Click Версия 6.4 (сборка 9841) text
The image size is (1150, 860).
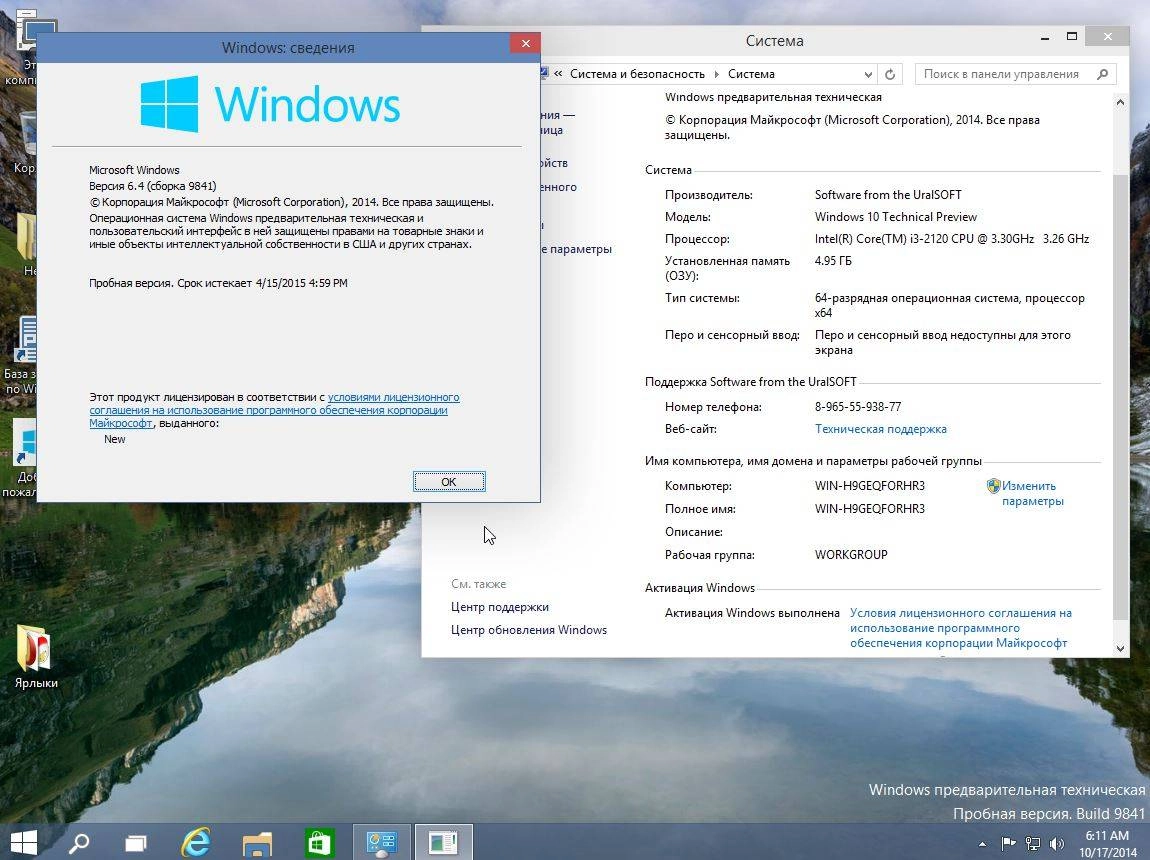[x=153, y=186]
